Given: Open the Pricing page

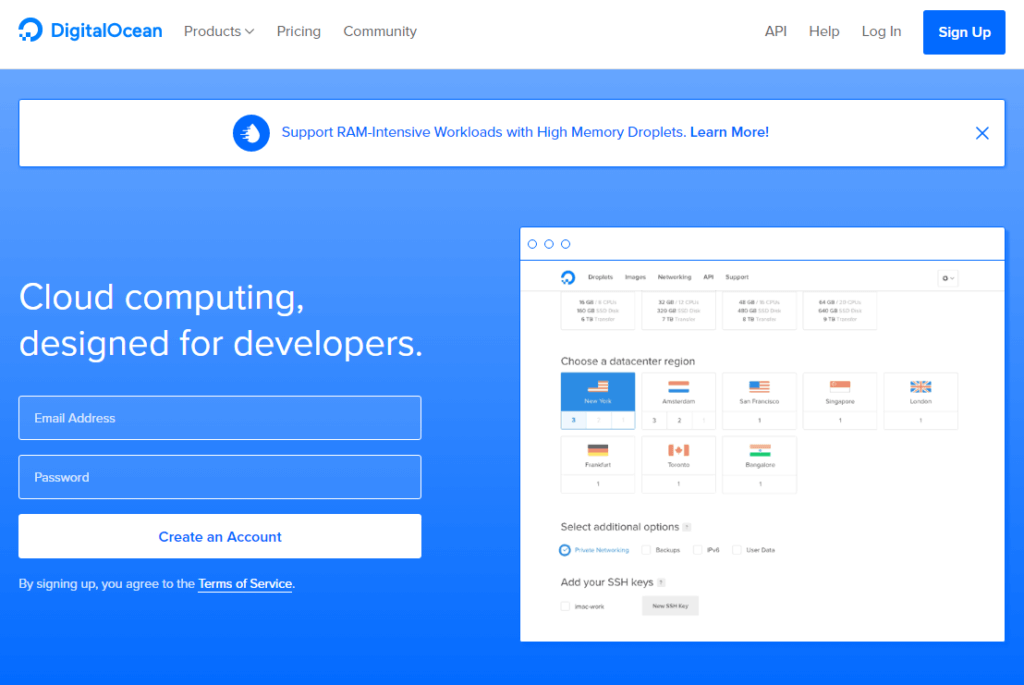Looking at the screenshot, I should click(x=298, y=31).
